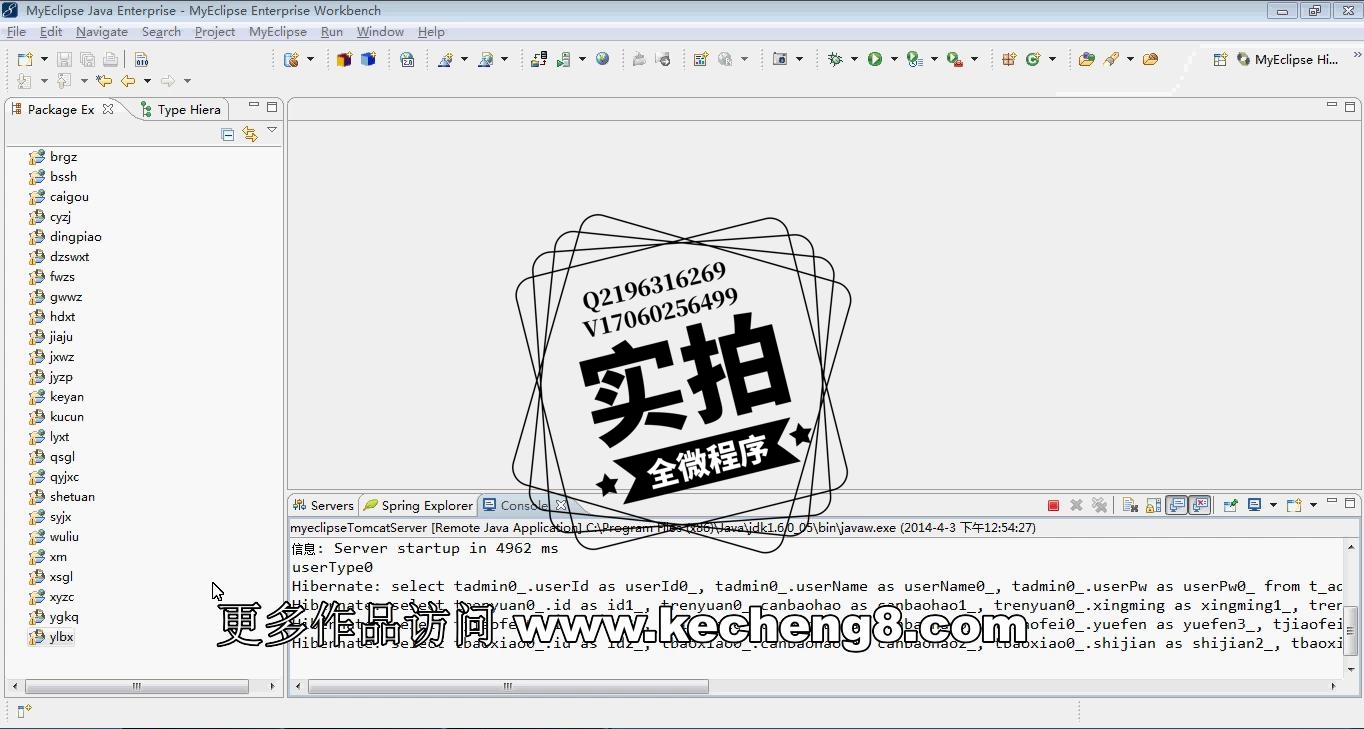Click the Open Perspective icon

(x=1220, y=60)
